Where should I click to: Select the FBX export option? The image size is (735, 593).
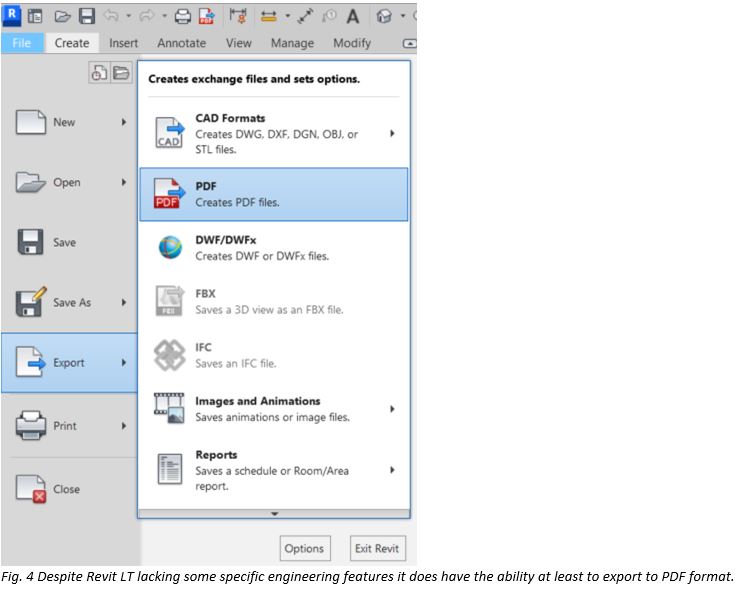274,301
